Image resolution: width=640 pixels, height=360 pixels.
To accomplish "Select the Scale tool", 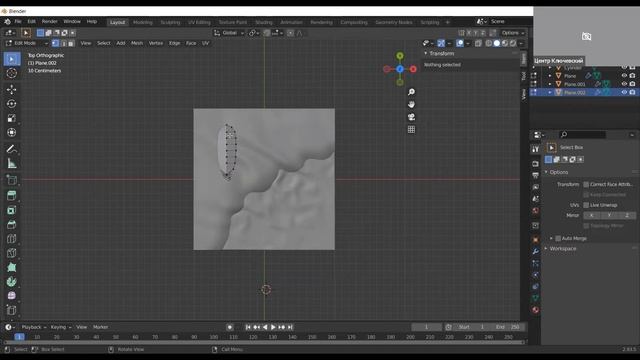I will pos(12,118).
